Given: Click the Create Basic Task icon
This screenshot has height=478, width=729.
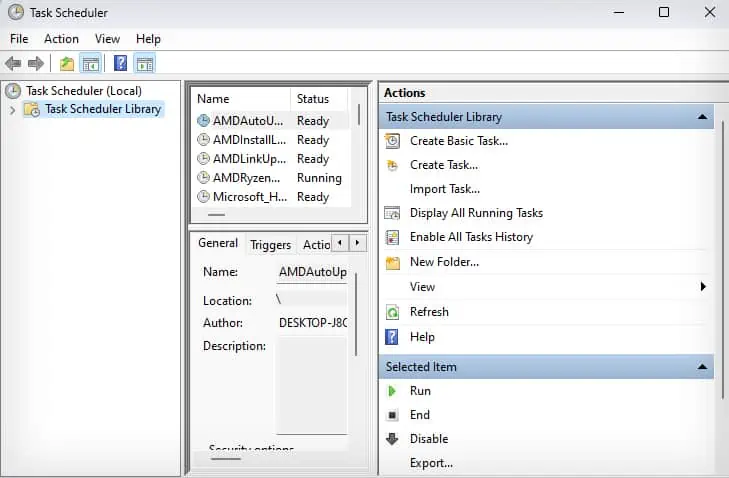Looking at the screenshot, I should click(392, 141).
